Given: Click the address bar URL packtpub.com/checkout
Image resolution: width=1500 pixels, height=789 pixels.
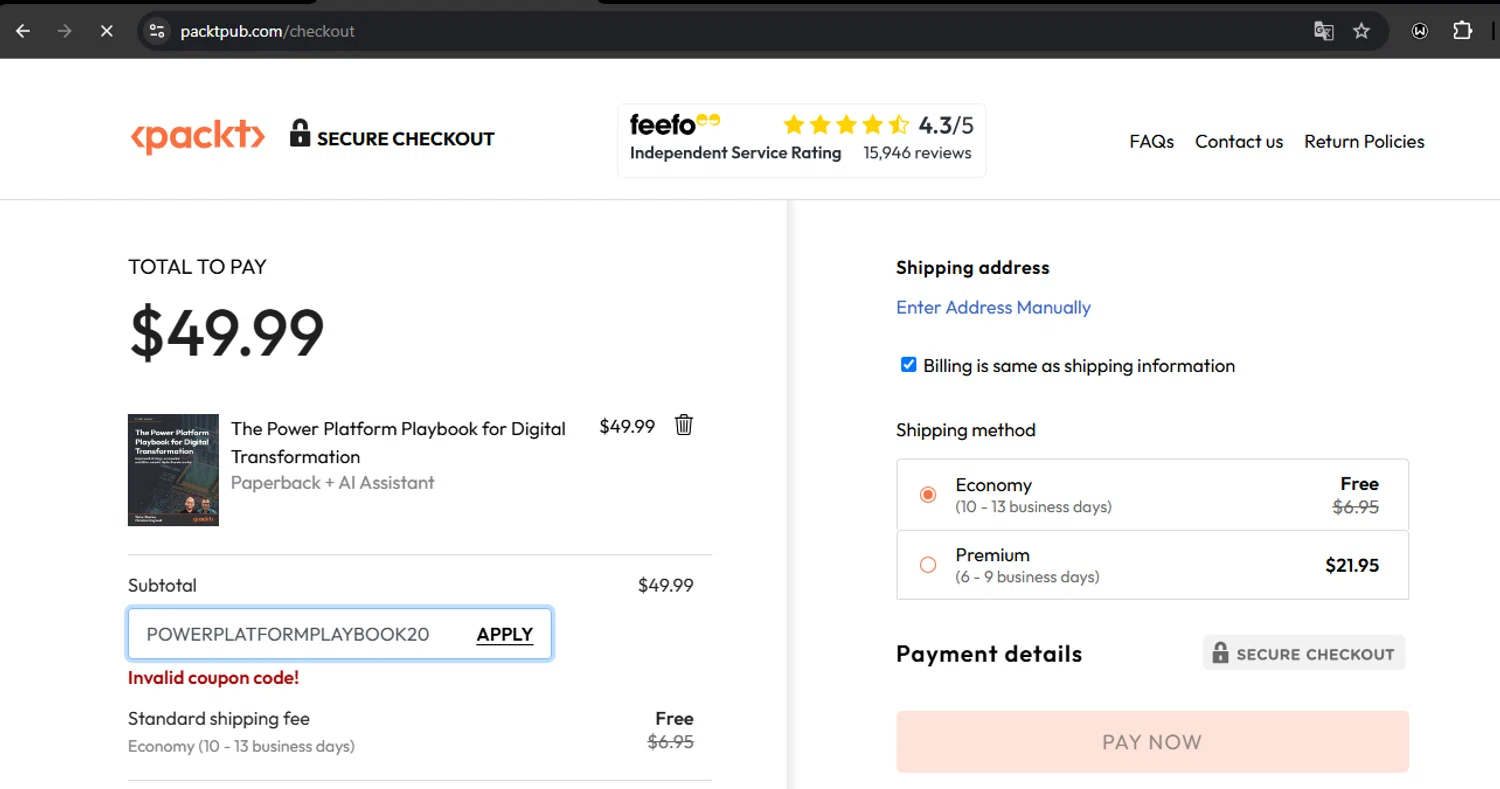Looking at the screenshot, I should (x=267, y=31).
